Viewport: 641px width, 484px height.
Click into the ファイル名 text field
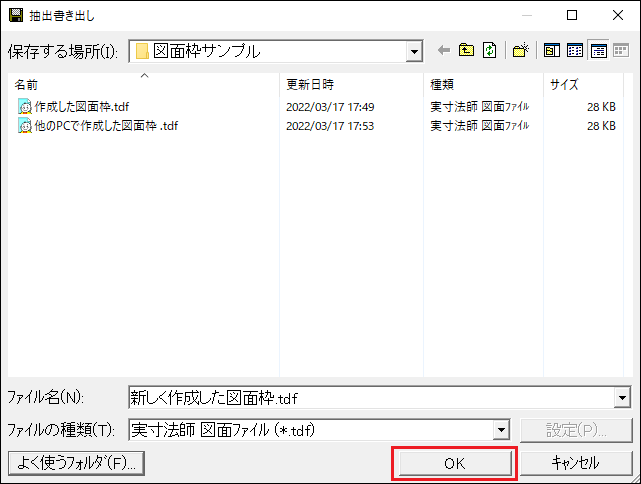[371, 397]
